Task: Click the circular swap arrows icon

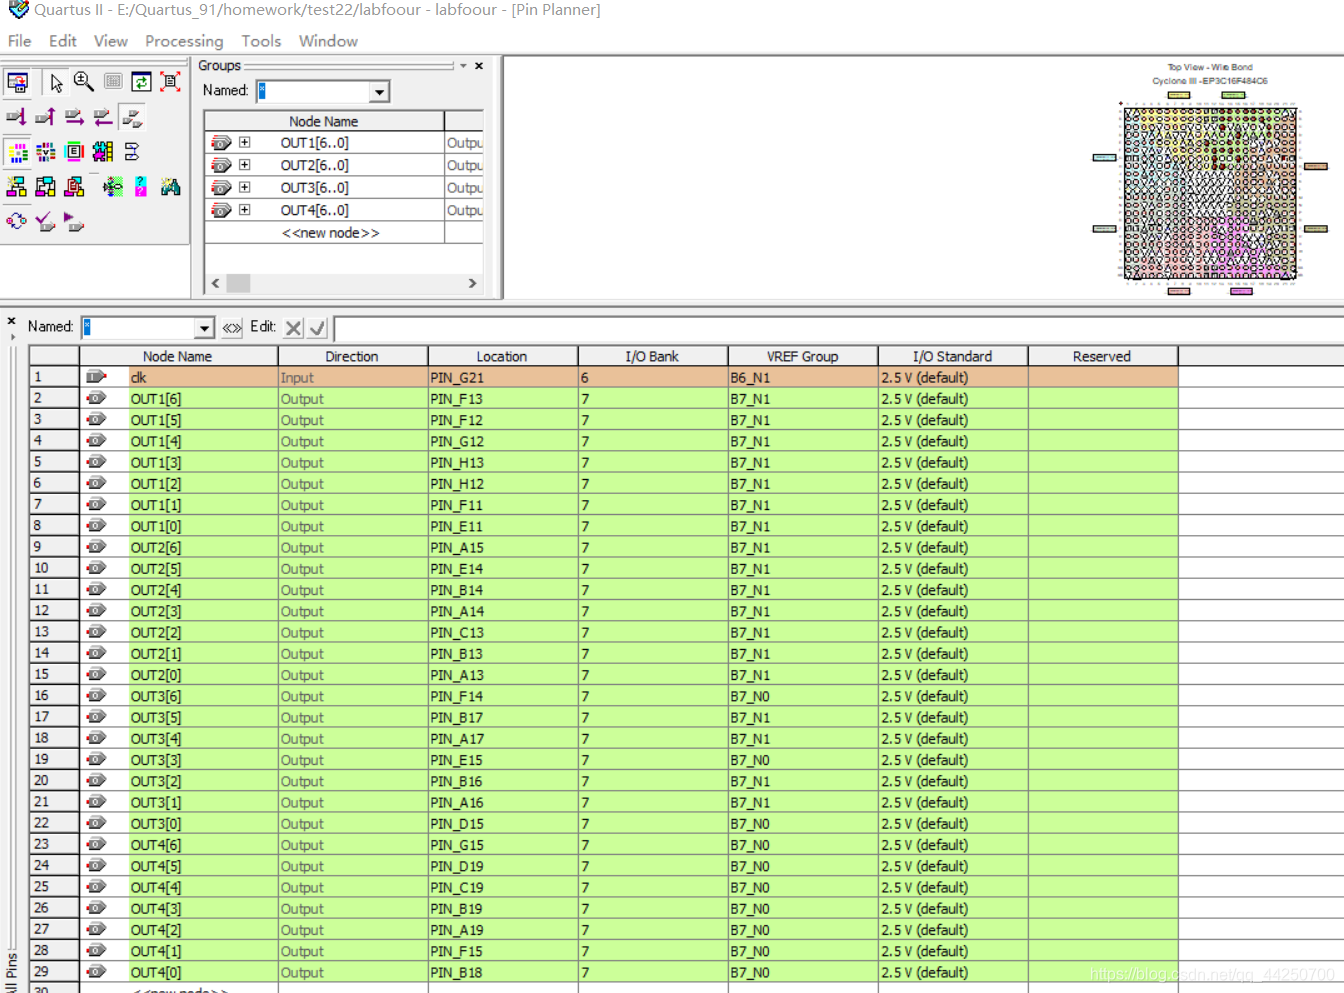Action: (x=16, y=221)
